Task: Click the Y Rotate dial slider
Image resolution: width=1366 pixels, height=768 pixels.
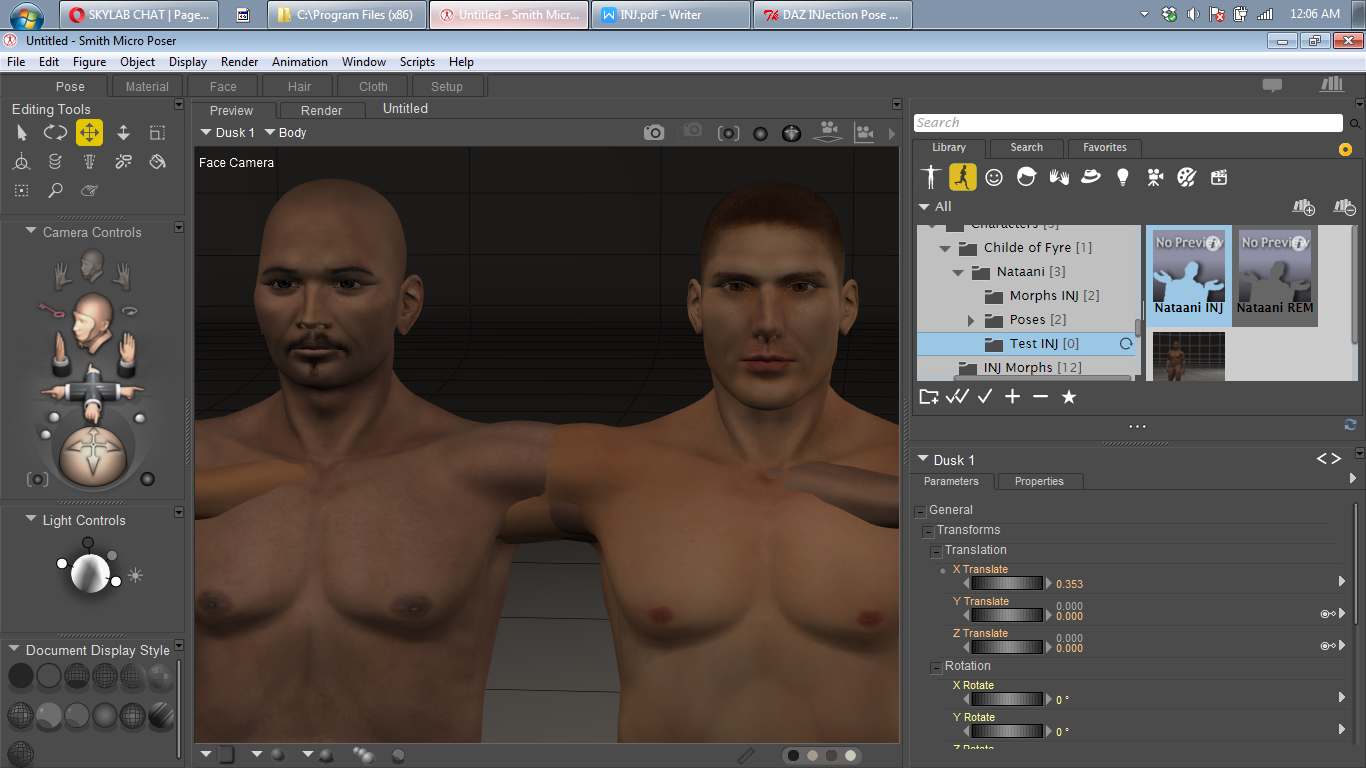Action: point(1008,731)
